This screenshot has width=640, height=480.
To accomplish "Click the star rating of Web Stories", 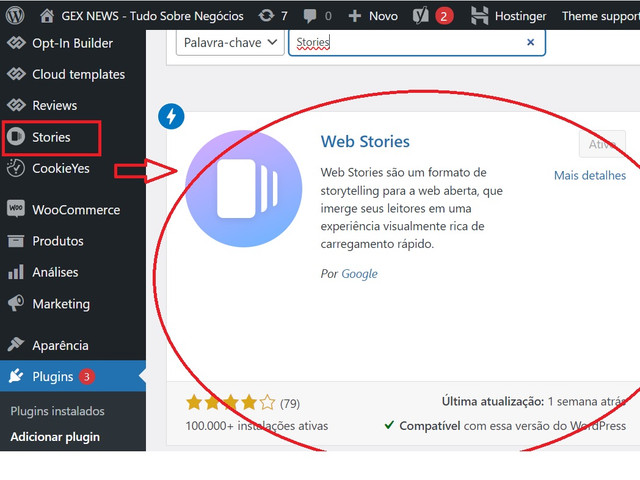I will point(231,403).
